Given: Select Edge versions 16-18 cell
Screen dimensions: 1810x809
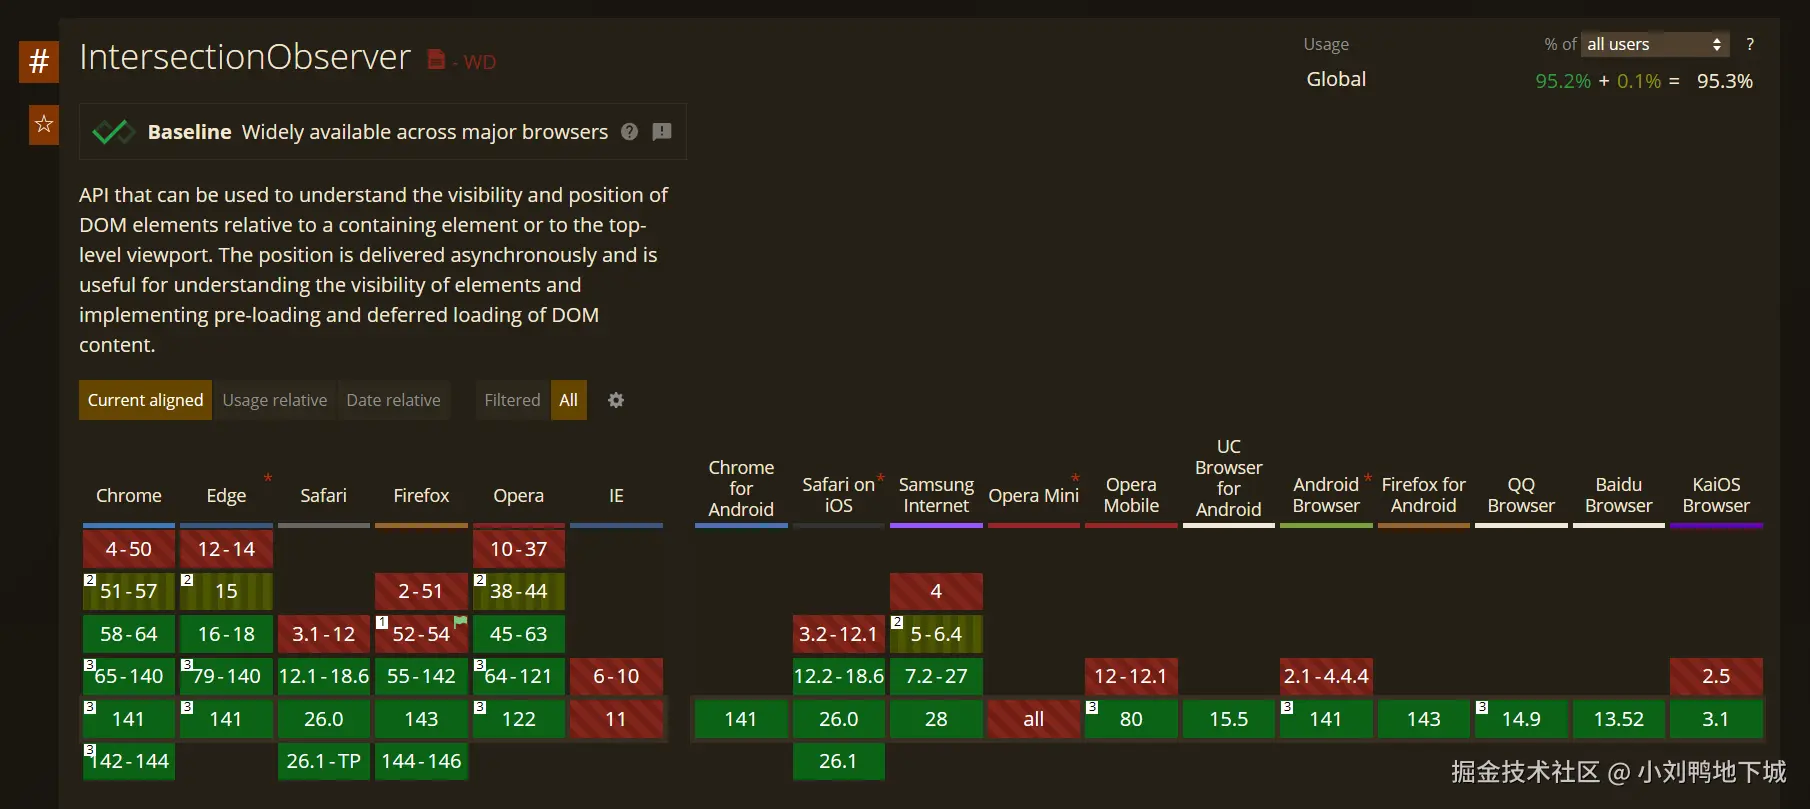Looking at the screenshot, I should pos(226,634).
